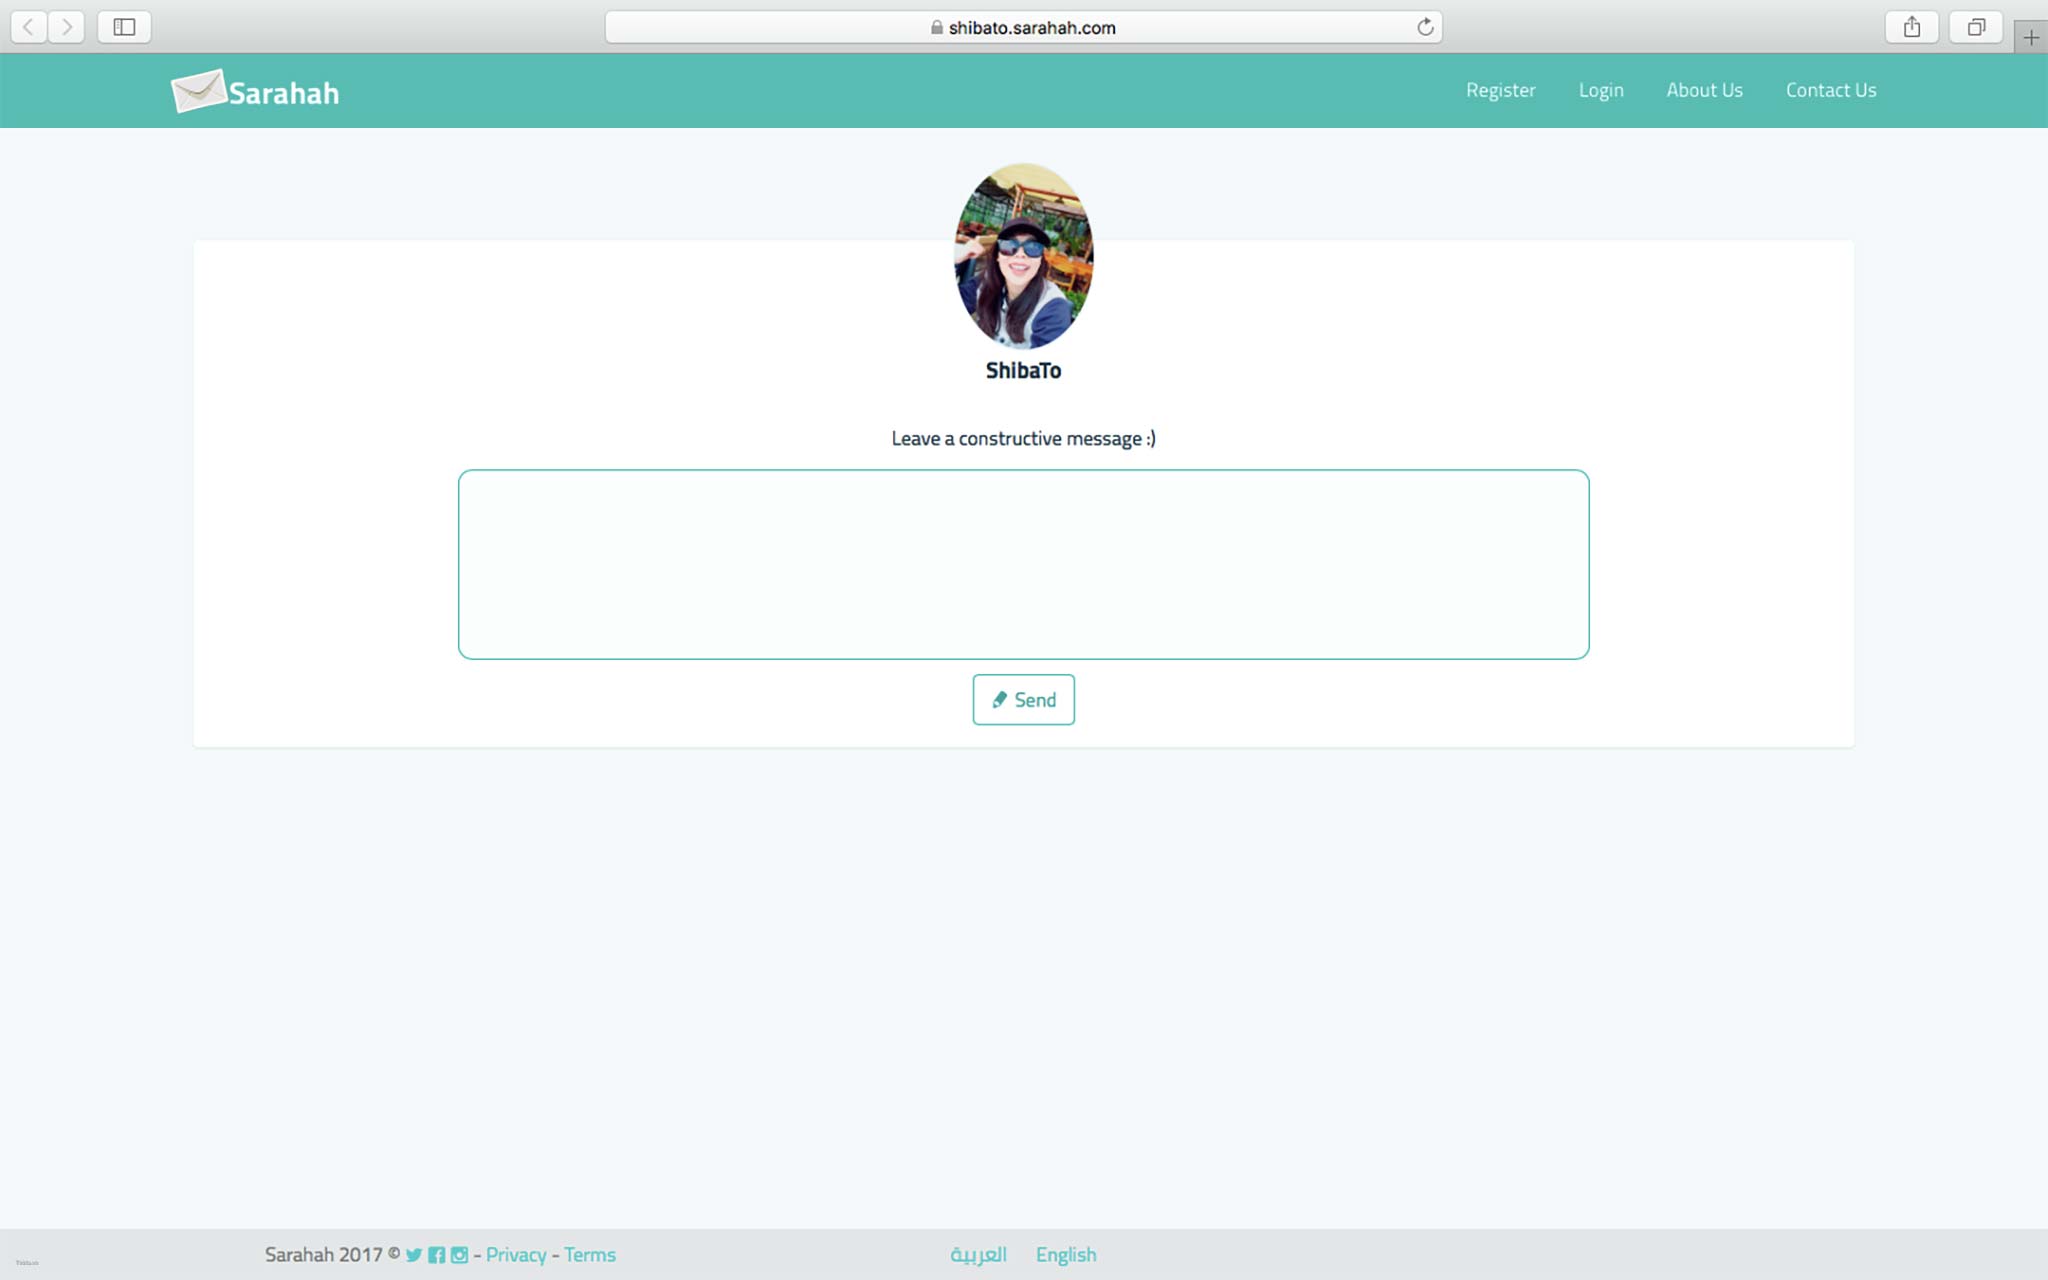Open the Privacy link in footer
The height and width of the screenshot is (1280, 2048).
[x=516, y=1255]
